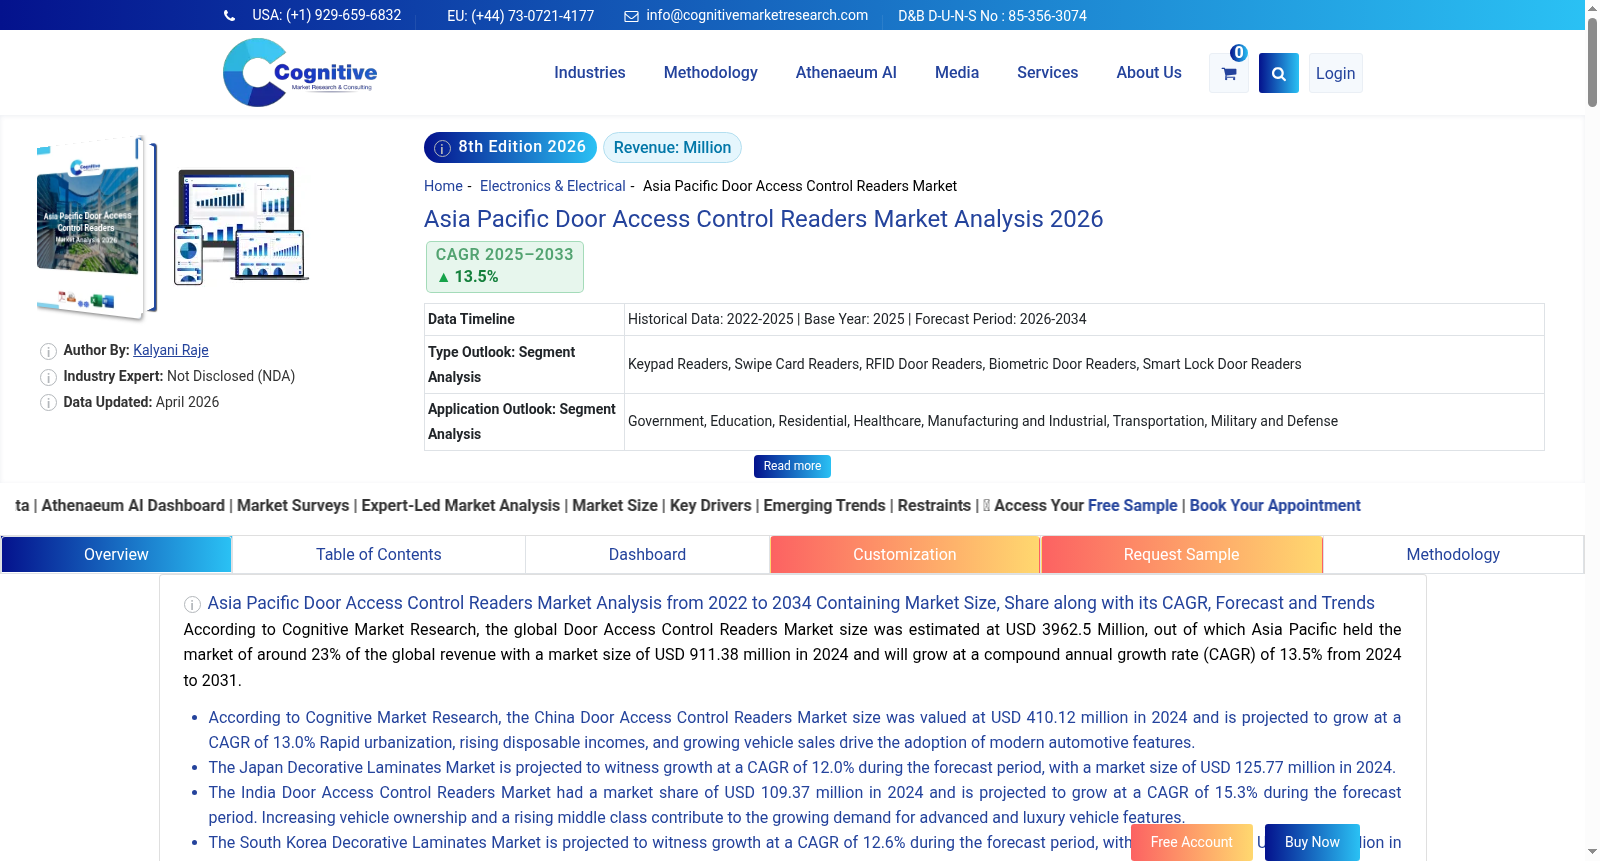Click the China Door Access Control bullet

point(805,730)
